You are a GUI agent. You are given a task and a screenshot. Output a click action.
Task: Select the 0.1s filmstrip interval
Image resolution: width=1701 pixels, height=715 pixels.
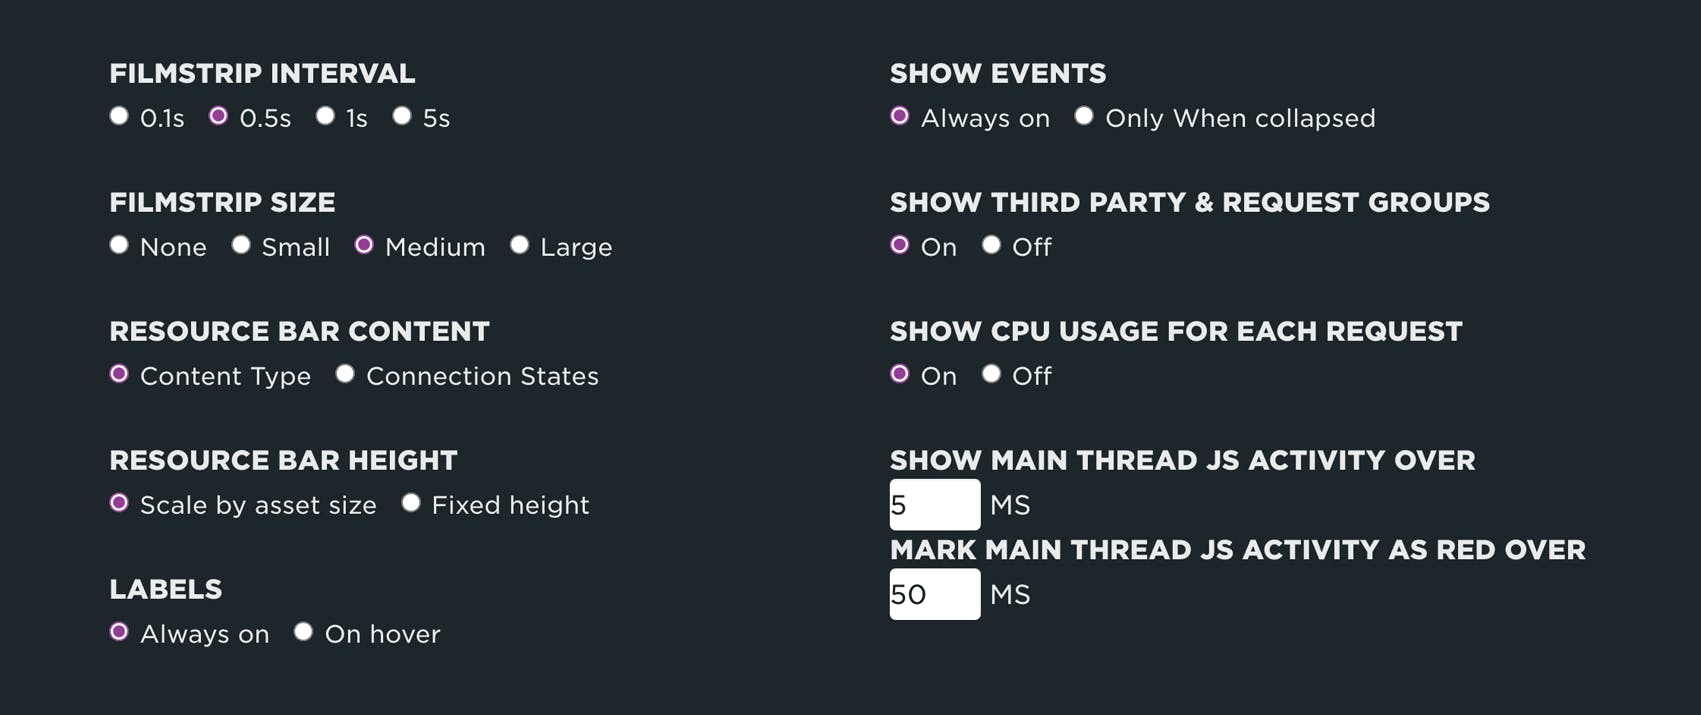tap(119, 116)
